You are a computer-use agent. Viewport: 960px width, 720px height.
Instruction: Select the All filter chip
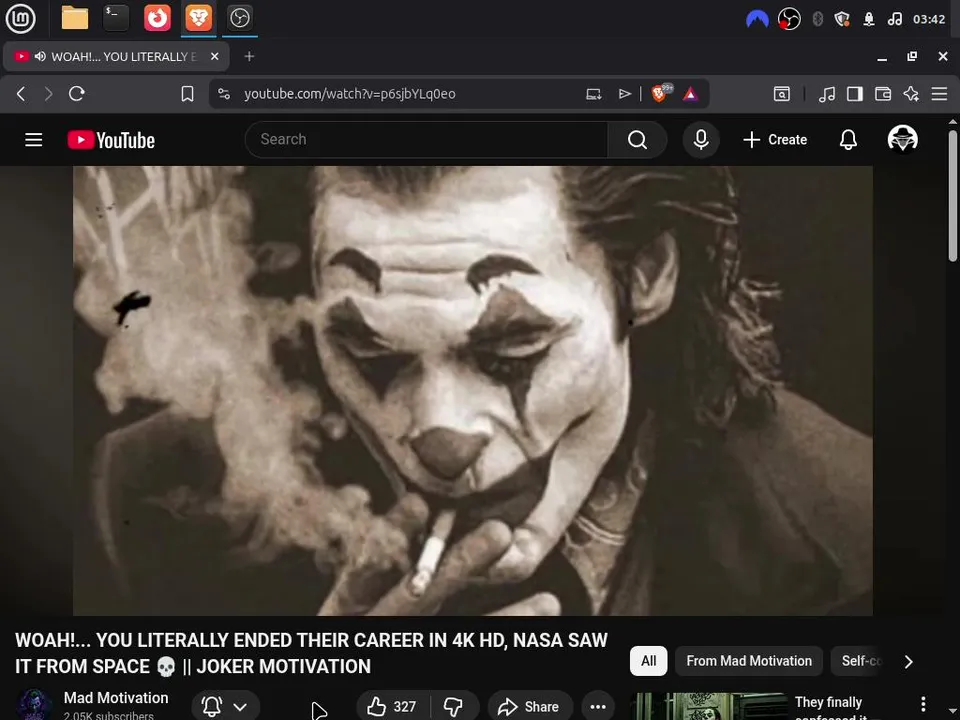tap(648, 661)
